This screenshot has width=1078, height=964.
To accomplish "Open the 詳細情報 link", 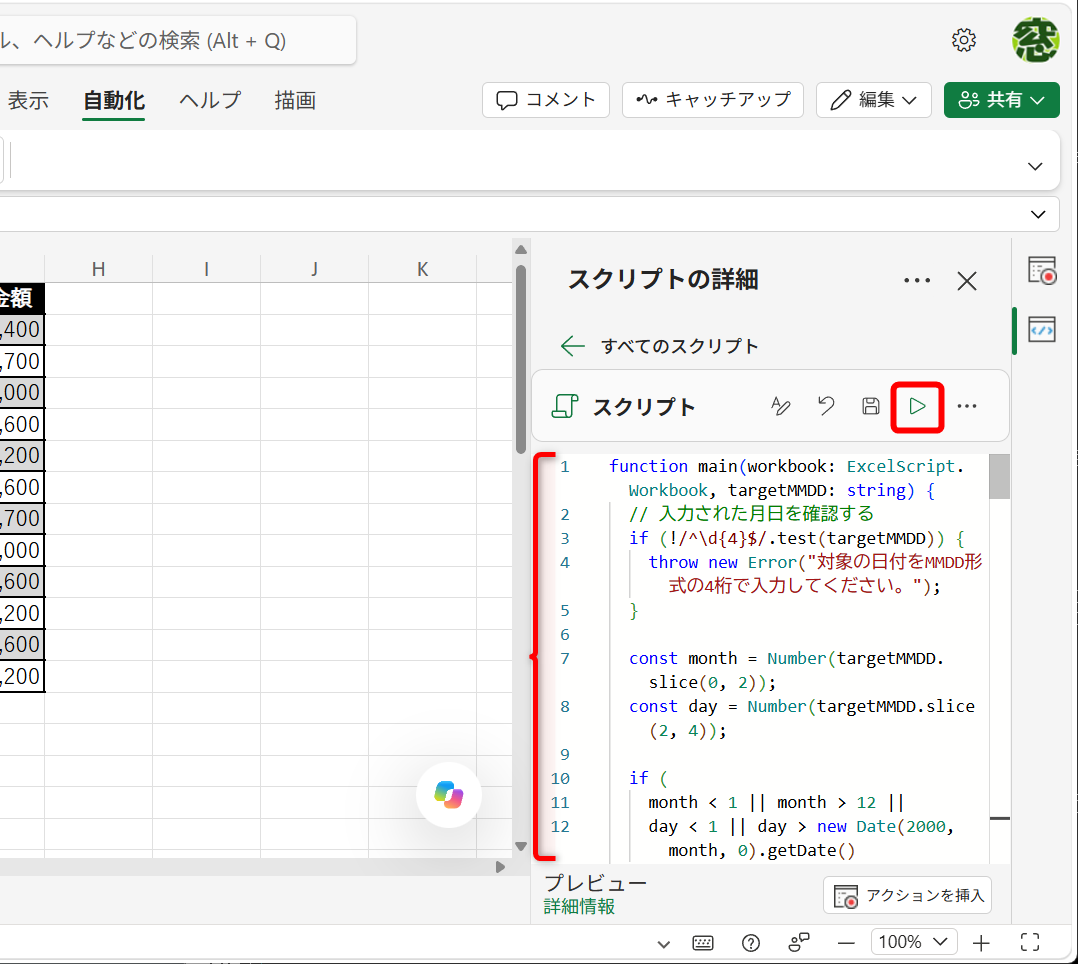I will coord(579,907).
